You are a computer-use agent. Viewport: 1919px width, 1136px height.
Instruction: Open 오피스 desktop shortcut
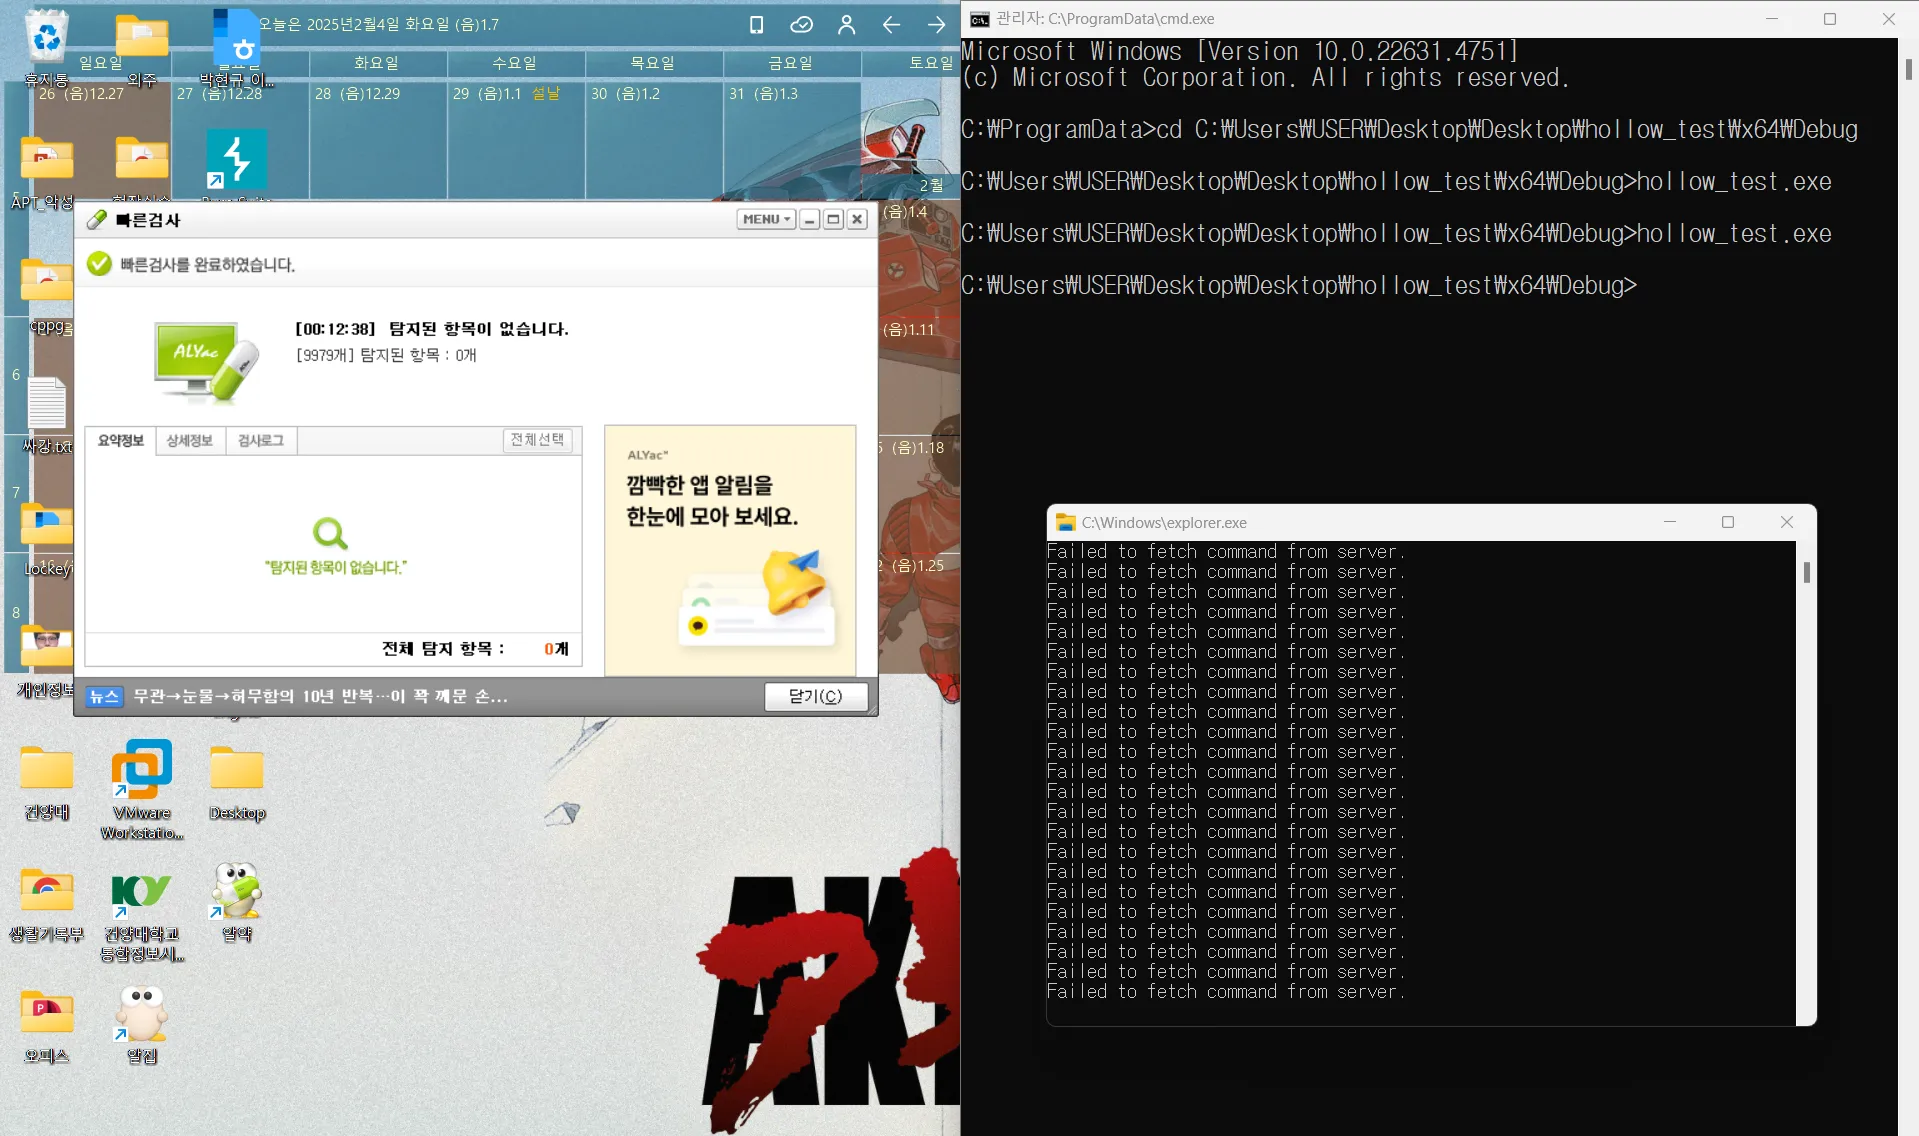tap(44, 1010)
